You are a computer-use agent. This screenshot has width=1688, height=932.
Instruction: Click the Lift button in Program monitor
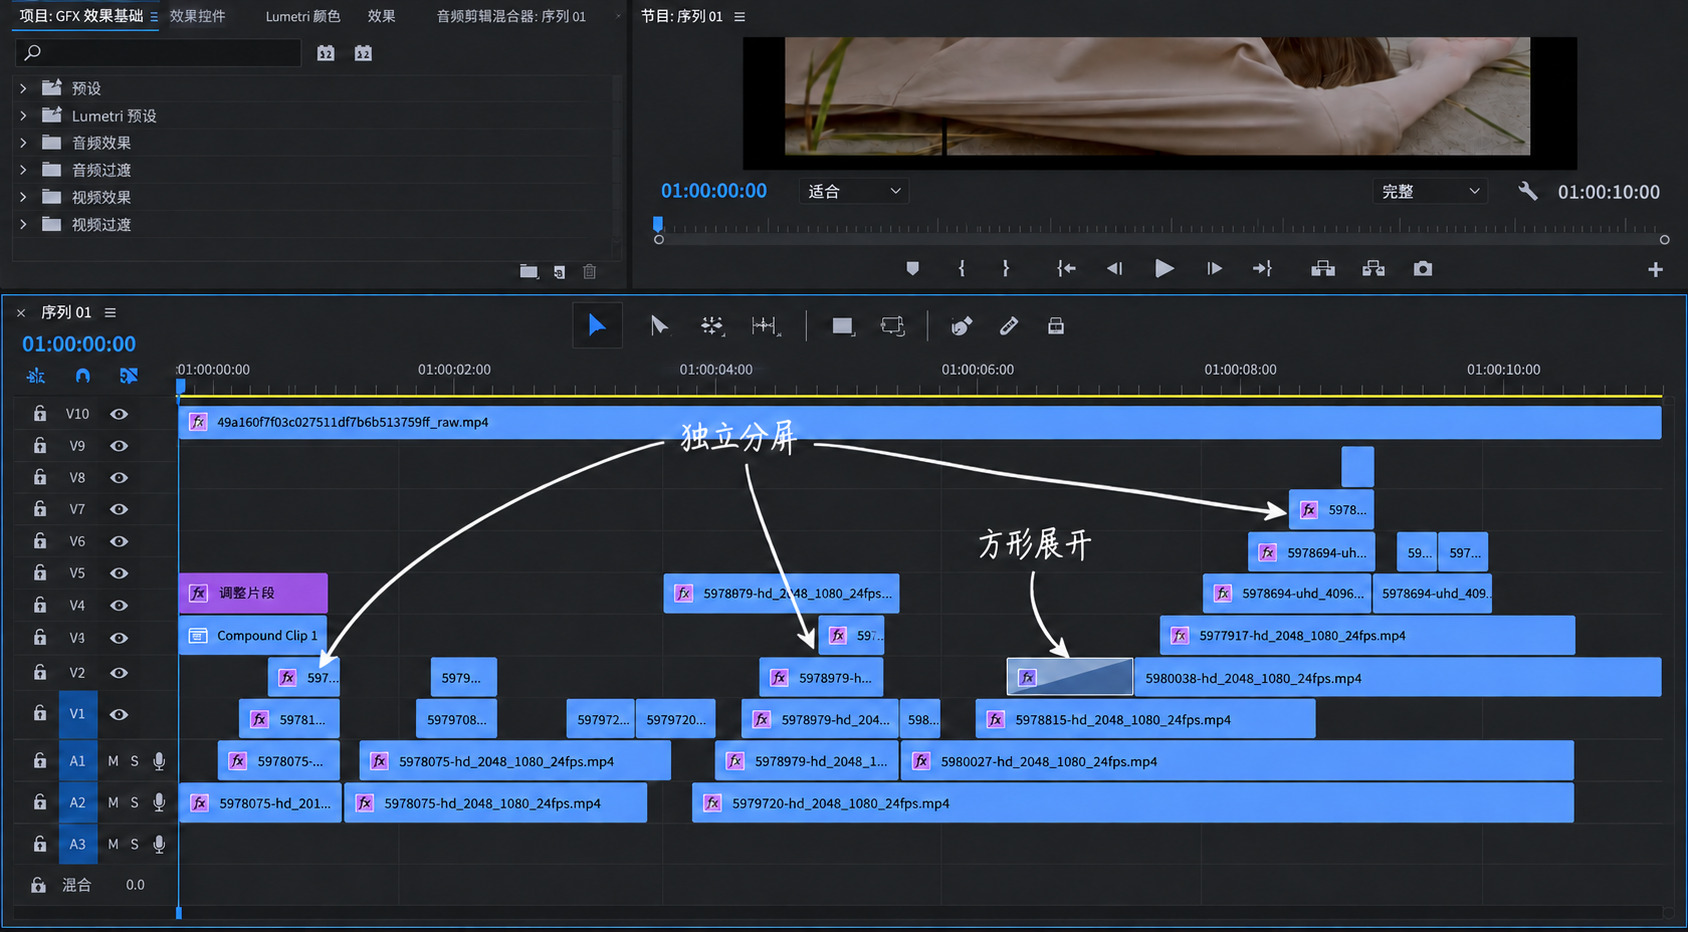pos(1323,269)
